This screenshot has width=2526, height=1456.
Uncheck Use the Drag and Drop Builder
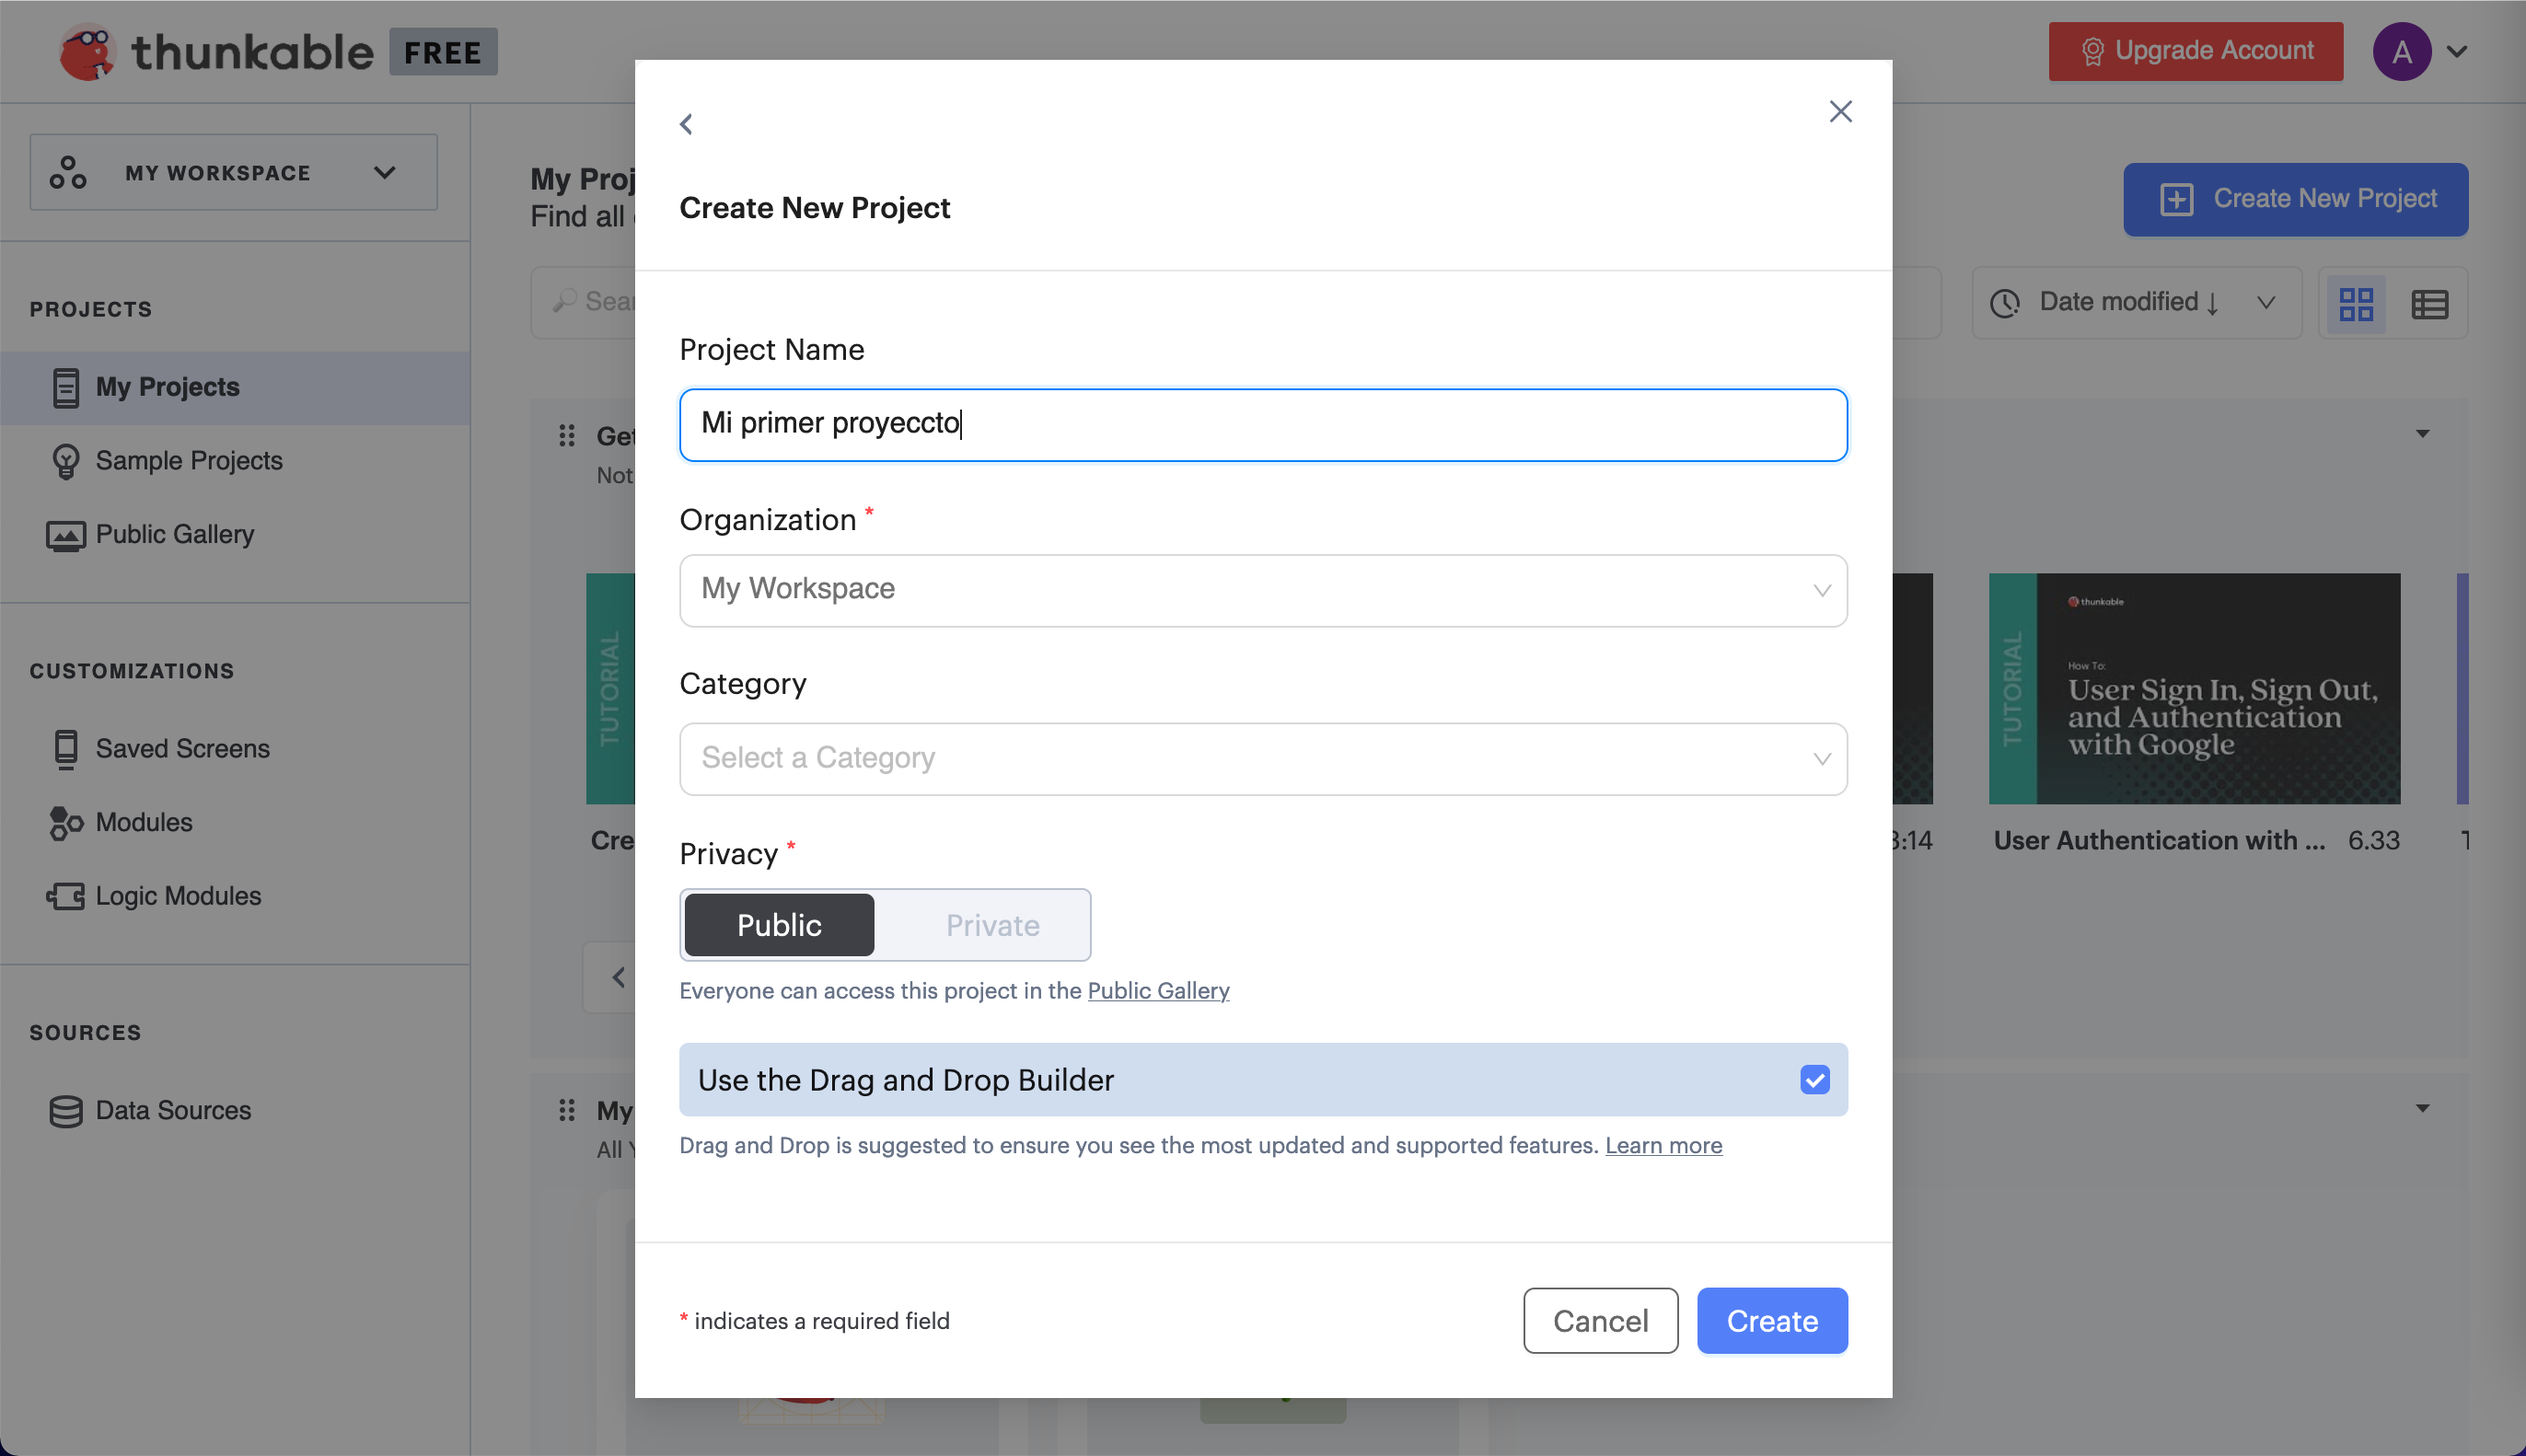coord(1814,1080)
